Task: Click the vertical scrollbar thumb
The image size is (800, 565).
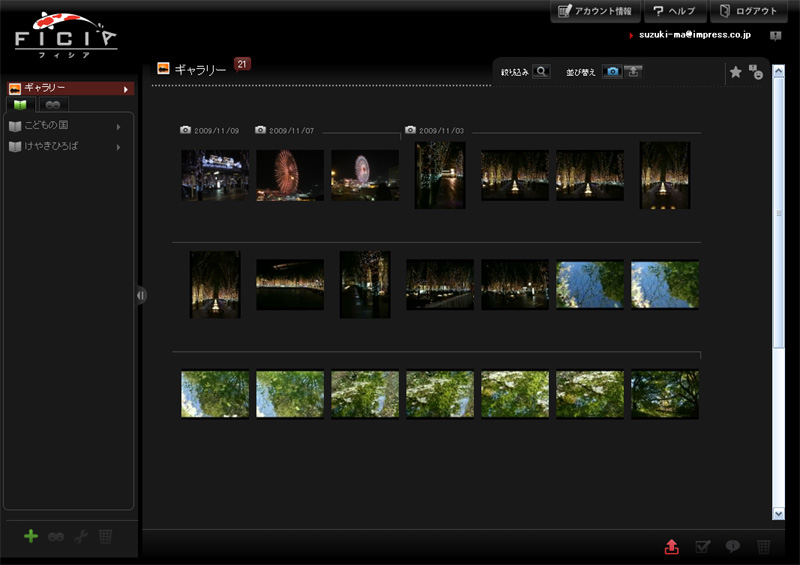Action: (x=778, y=212)
